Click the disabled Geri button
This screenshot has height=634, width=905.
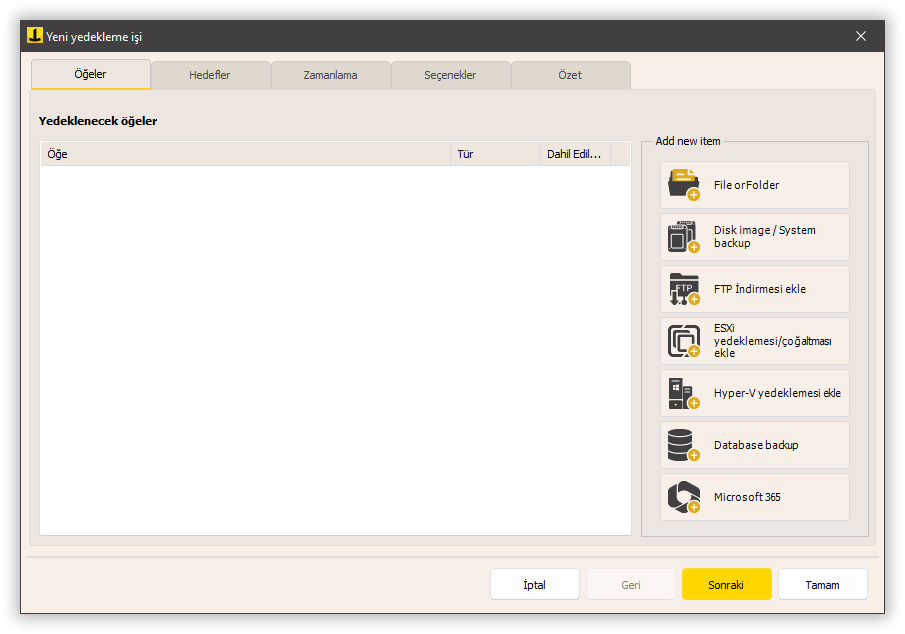coord(631,584)
